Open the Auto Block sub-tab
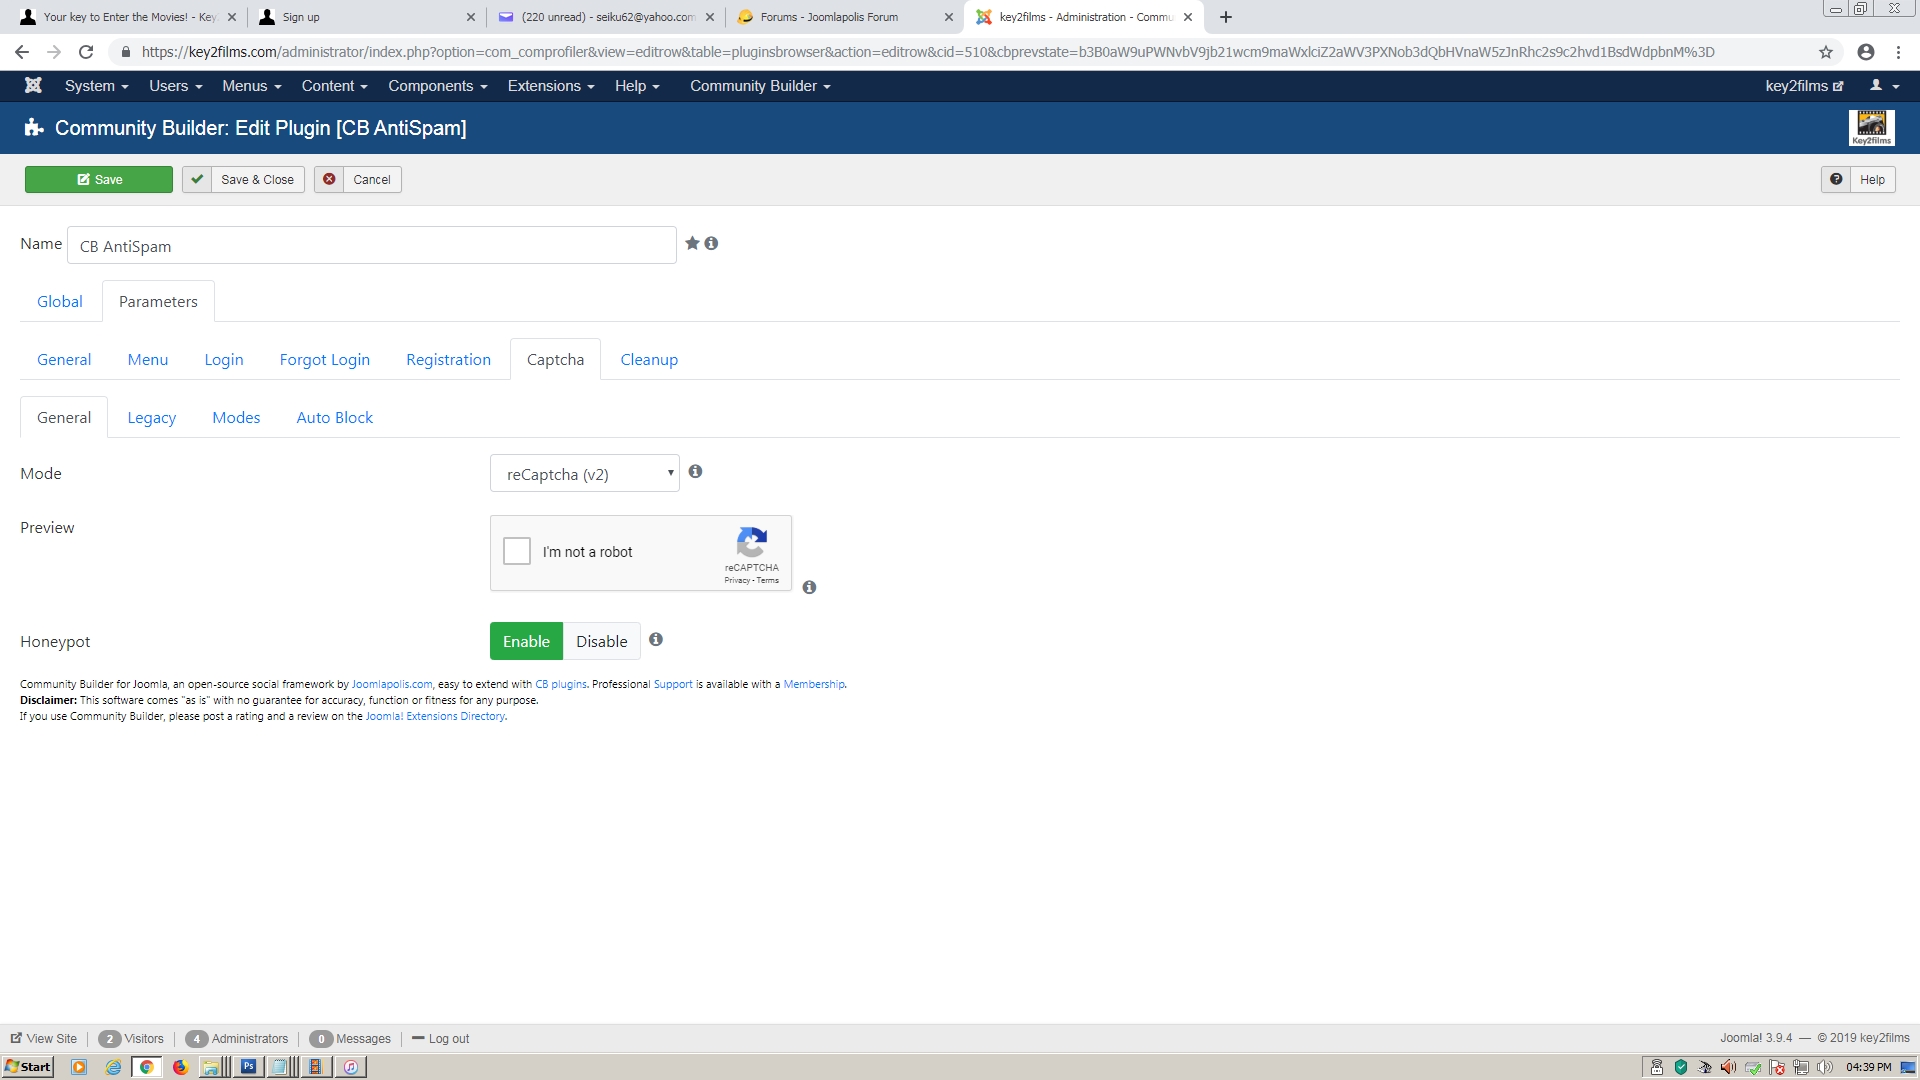The height and width of the screenshot is (1080, 1920). [x=334, y=417]
